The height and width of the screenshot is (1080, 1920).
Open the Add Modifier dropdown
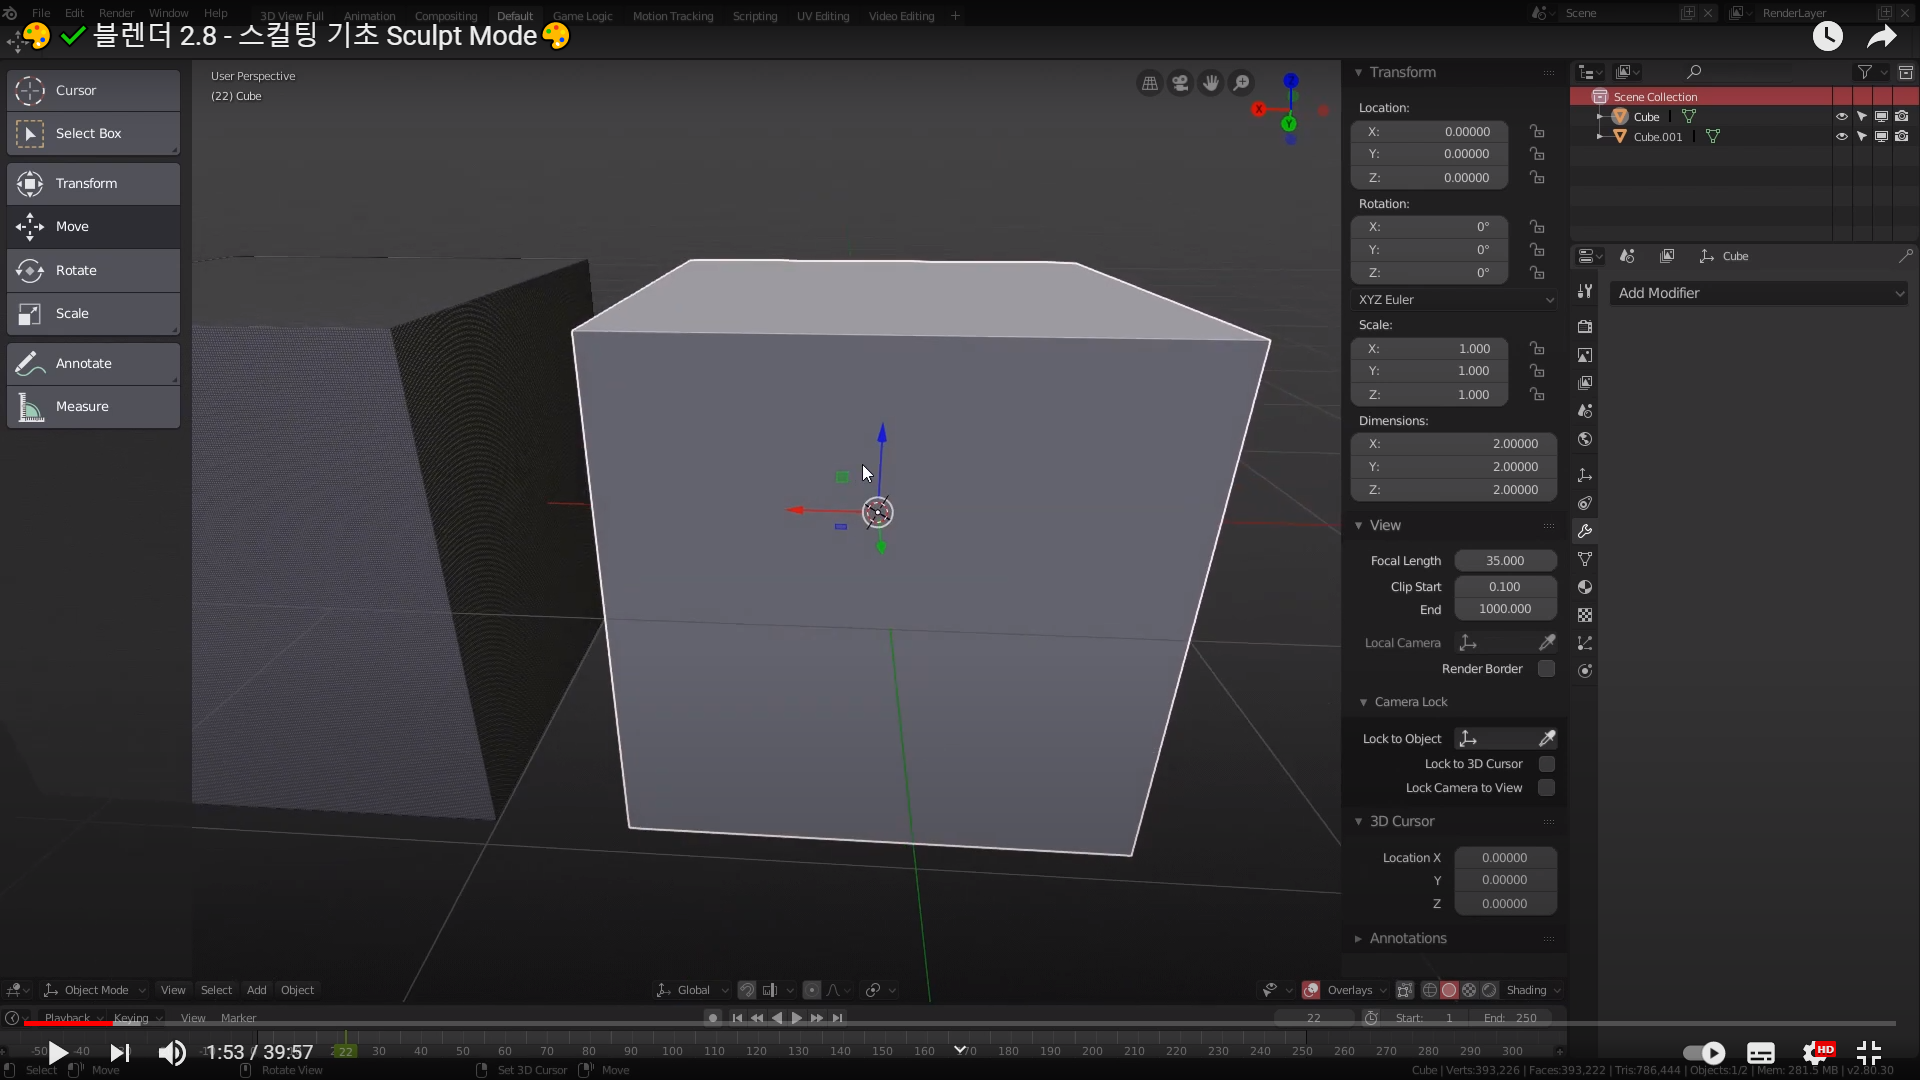(1759, 293)
